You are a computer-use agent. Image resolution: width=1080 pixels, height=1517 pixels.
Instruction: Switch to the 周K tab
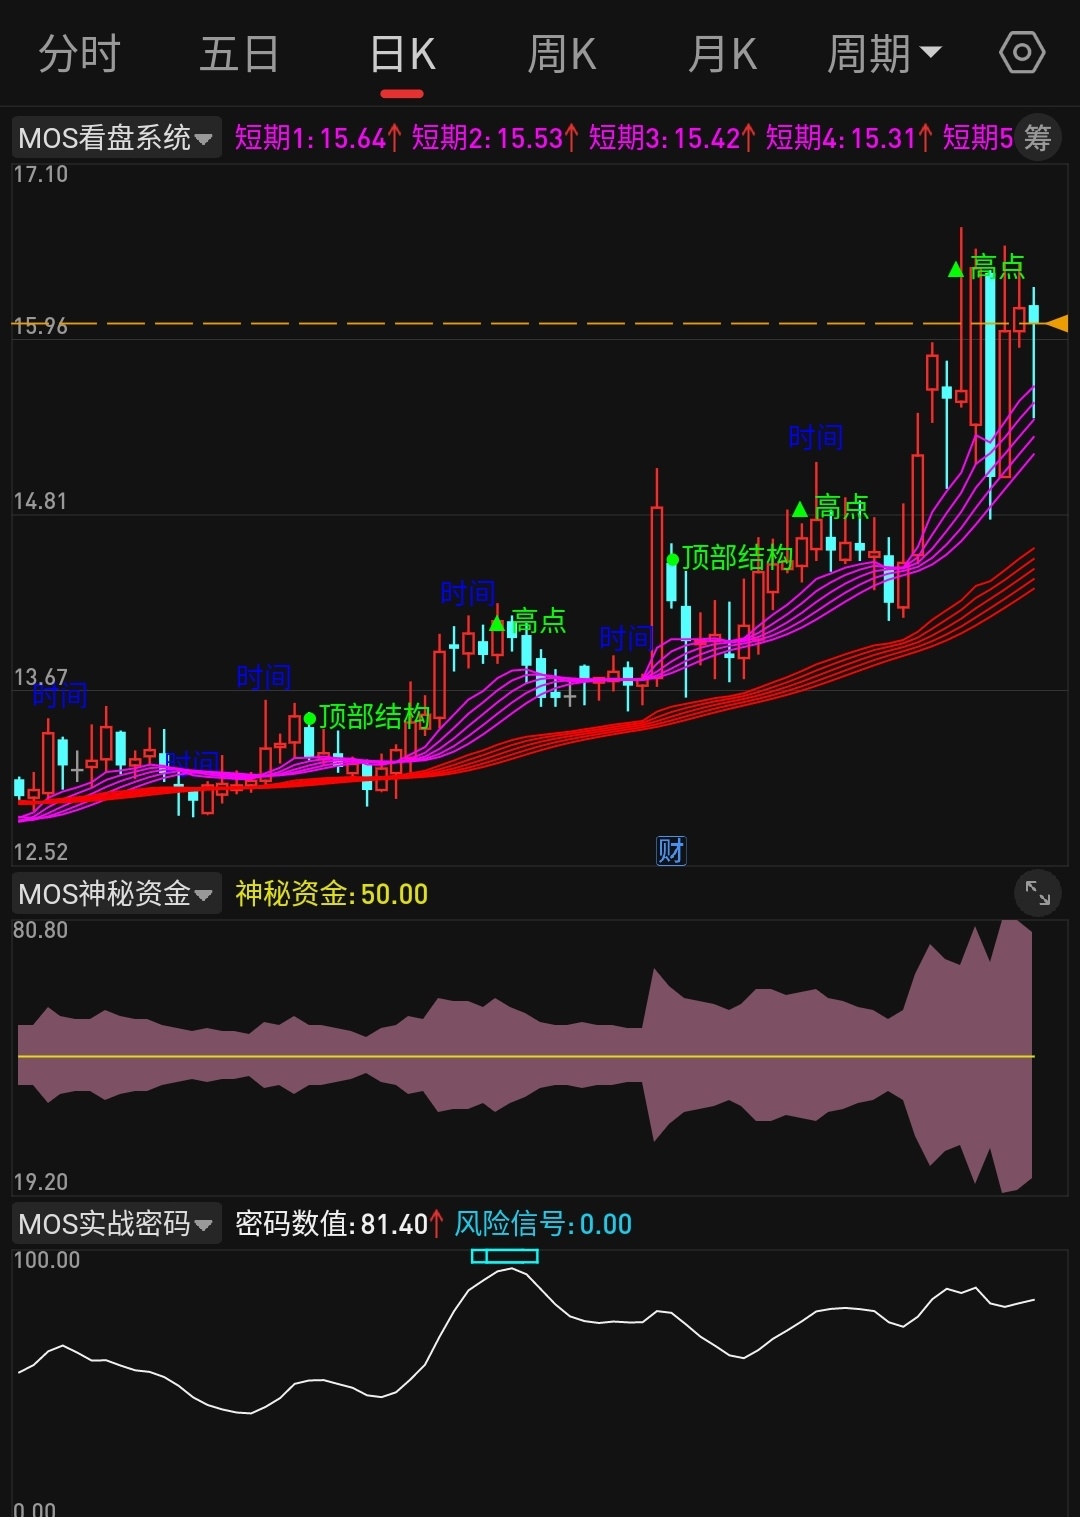[562, 54]
